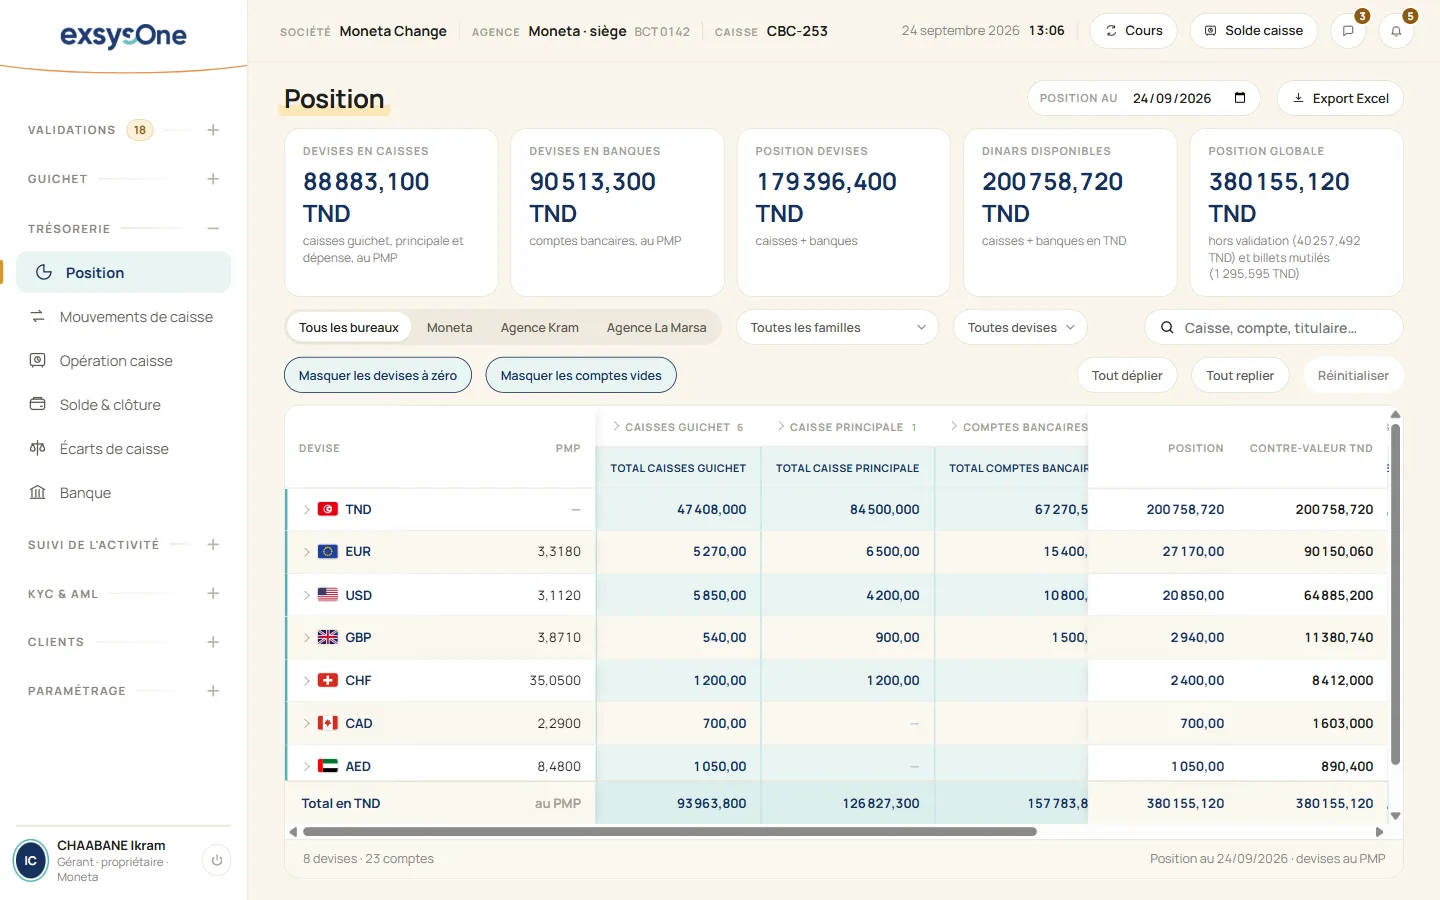Expand the Caisses guichet column group

tap(617, 426)
